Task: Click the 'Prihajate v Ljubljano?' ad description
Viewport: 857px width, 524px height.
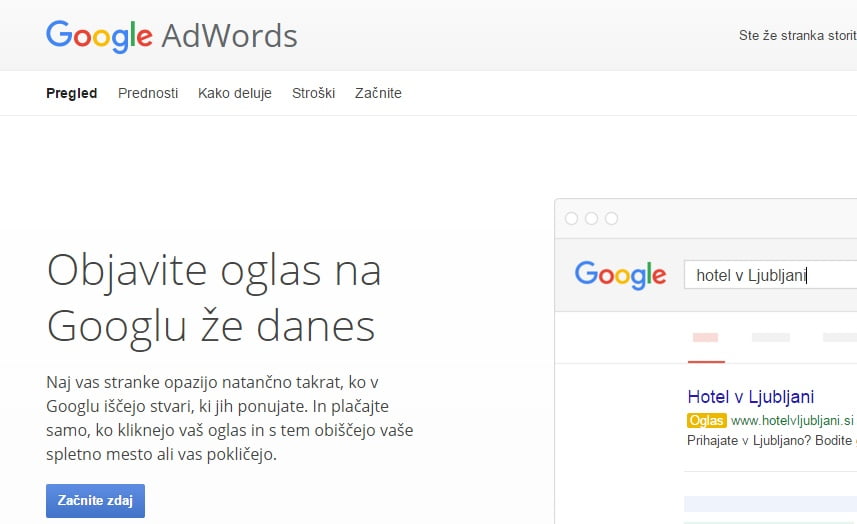Action: click(x=770, y=440)
